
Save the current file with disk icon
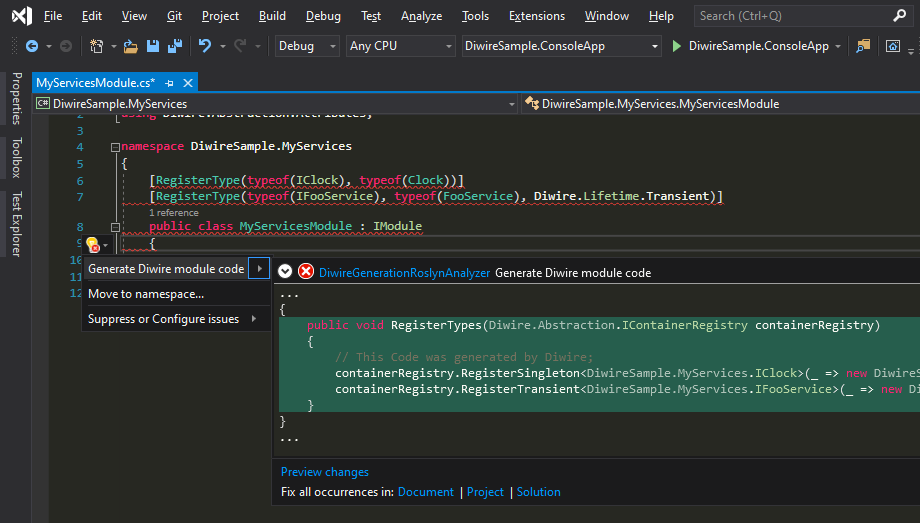pos(153,46)
